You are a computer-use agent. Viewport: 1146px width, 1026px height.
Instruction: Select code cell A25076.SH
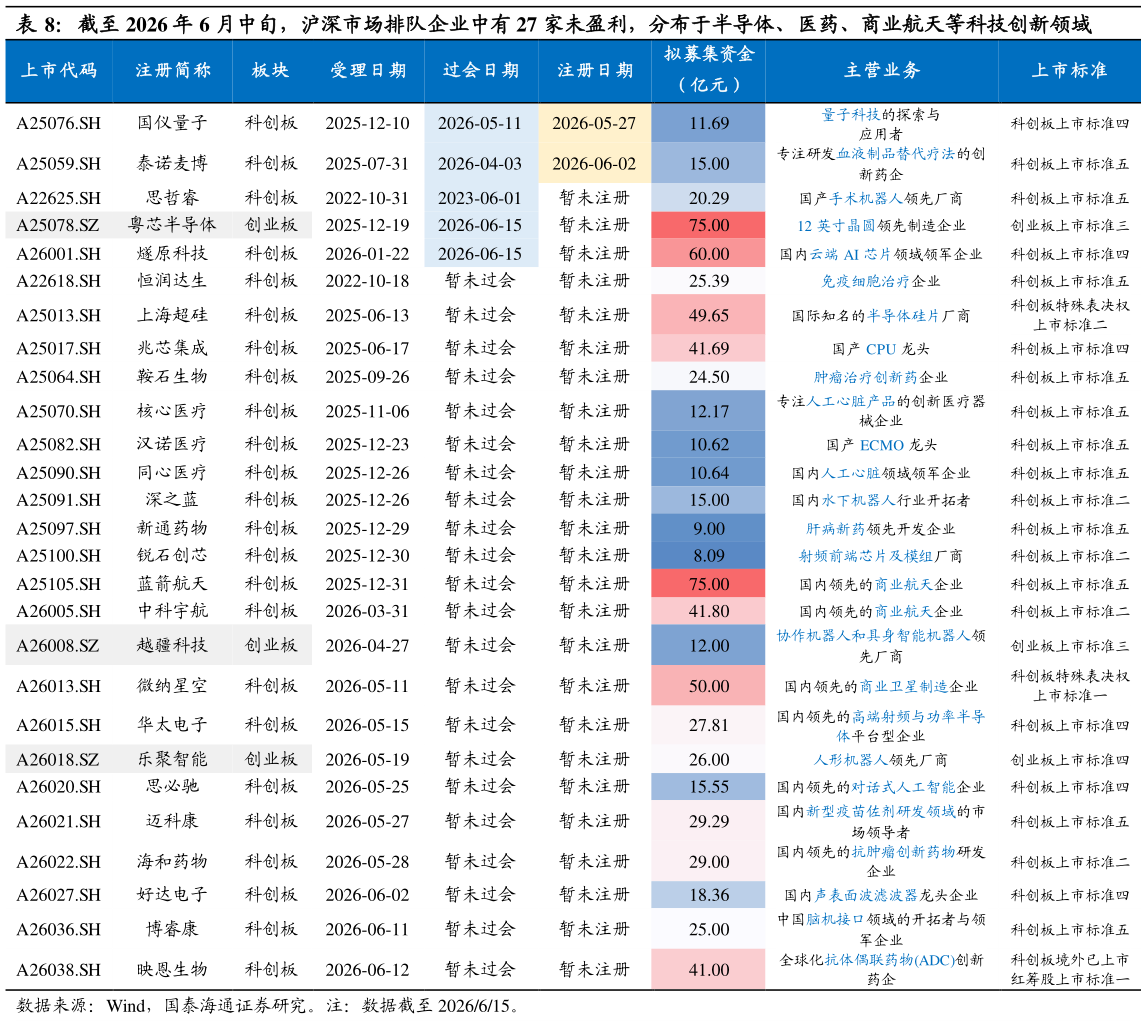click(x=58, y=124)
